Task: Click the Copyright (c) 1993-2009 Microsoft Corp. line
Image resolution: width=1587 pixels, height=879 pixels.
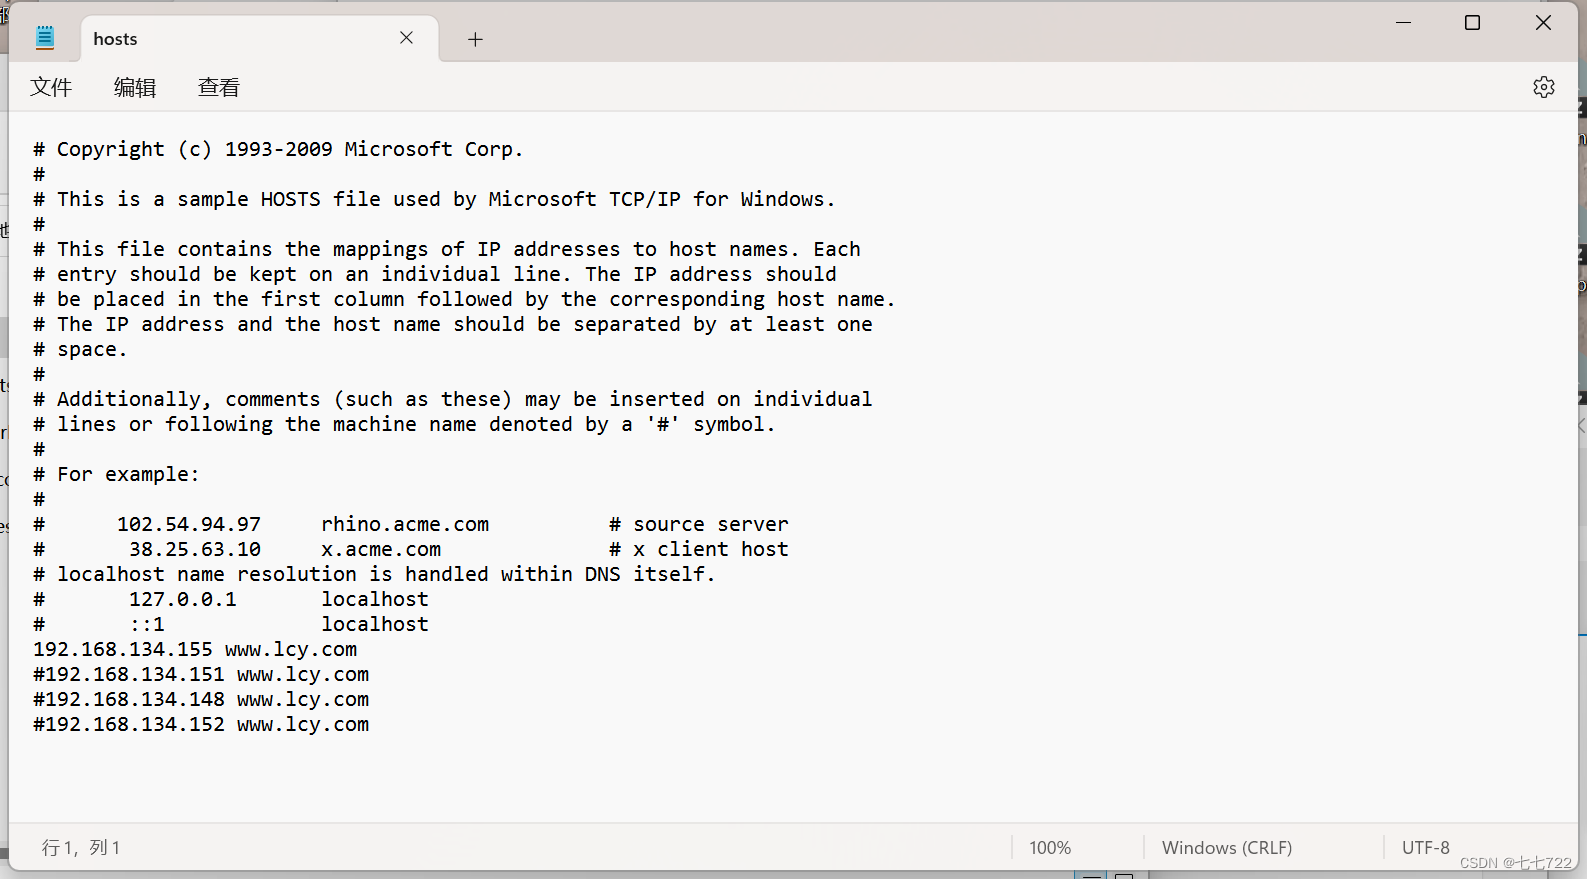Action: (278, 149)
